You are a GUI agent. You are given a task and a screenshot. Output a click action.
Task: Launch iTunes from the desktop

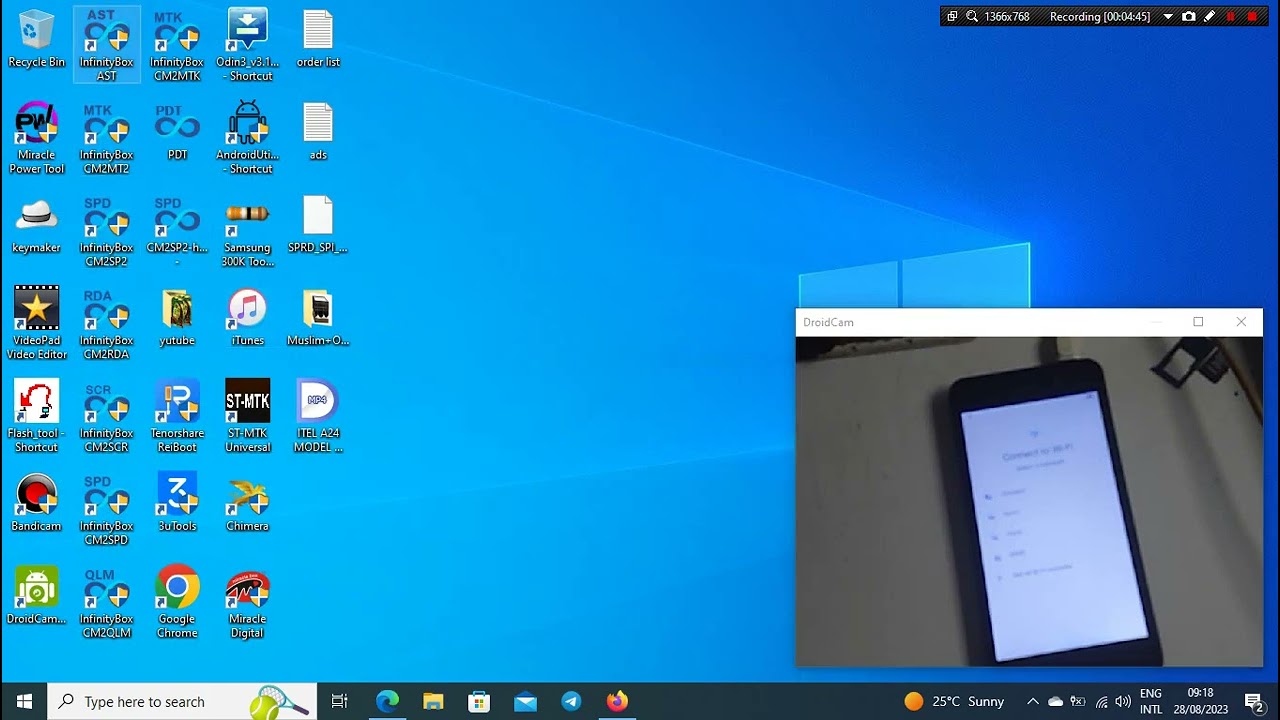click(247, 318)
